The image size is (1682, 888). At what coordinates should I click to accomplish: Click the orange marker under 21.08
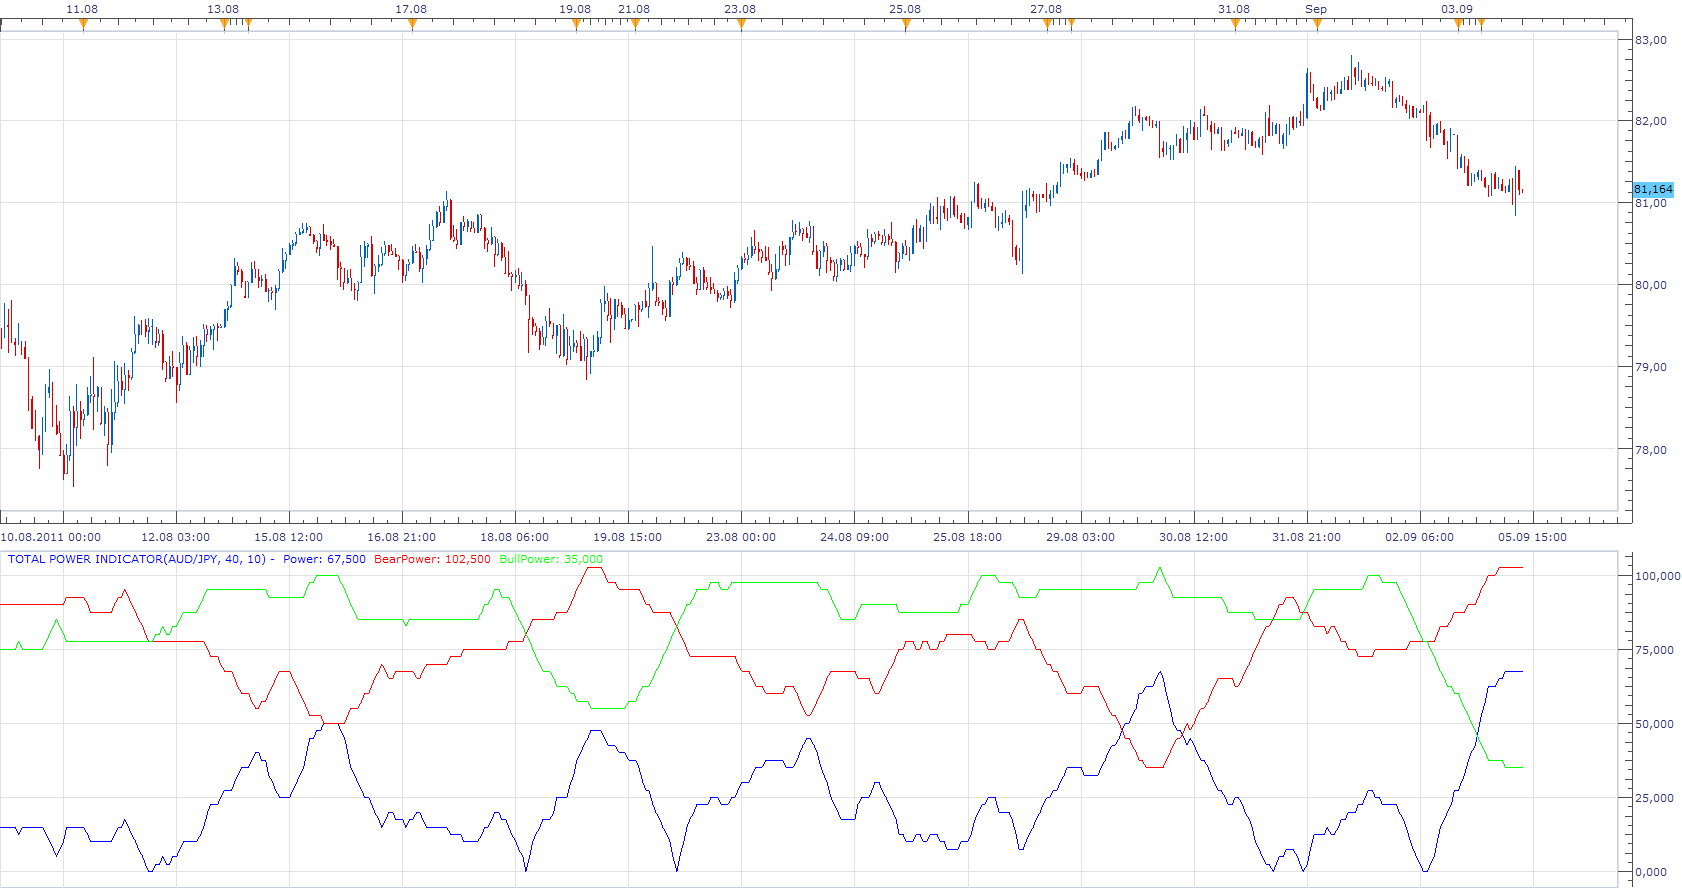(x=635, y=25)
